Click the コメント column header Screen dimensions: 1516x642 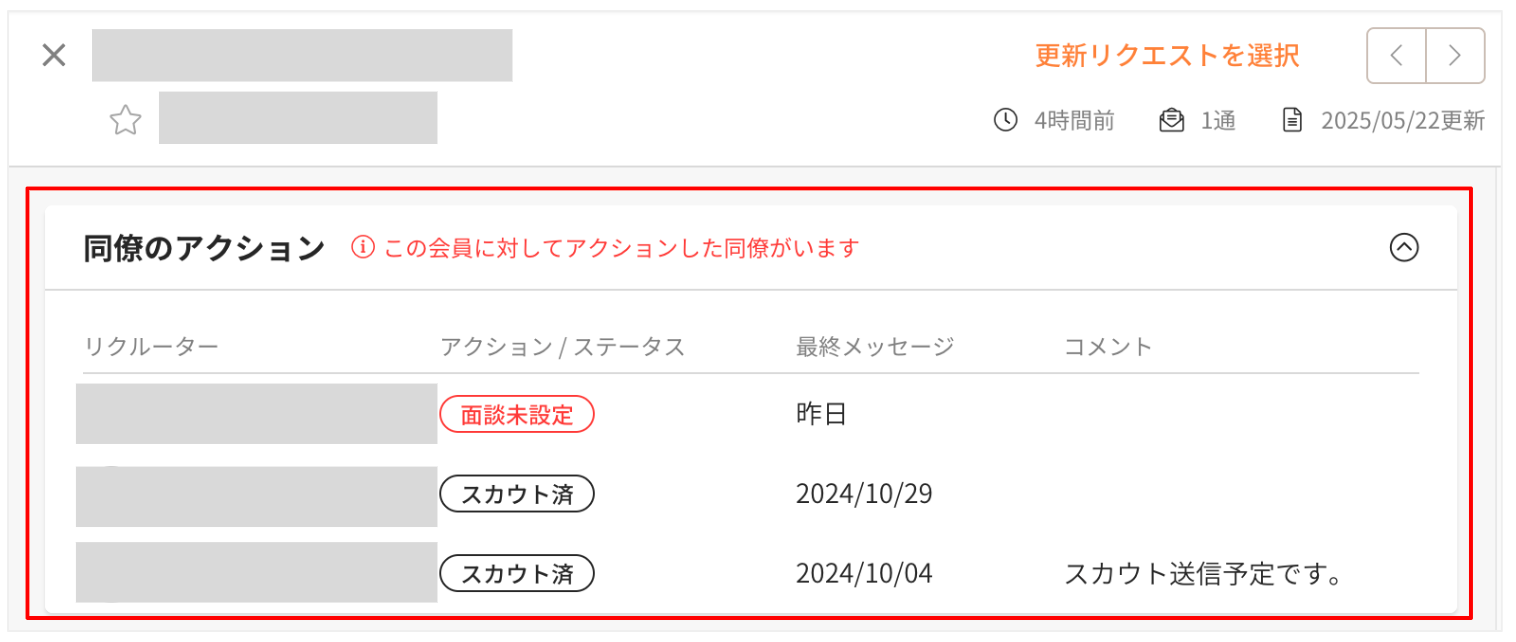coord(1108,347)
